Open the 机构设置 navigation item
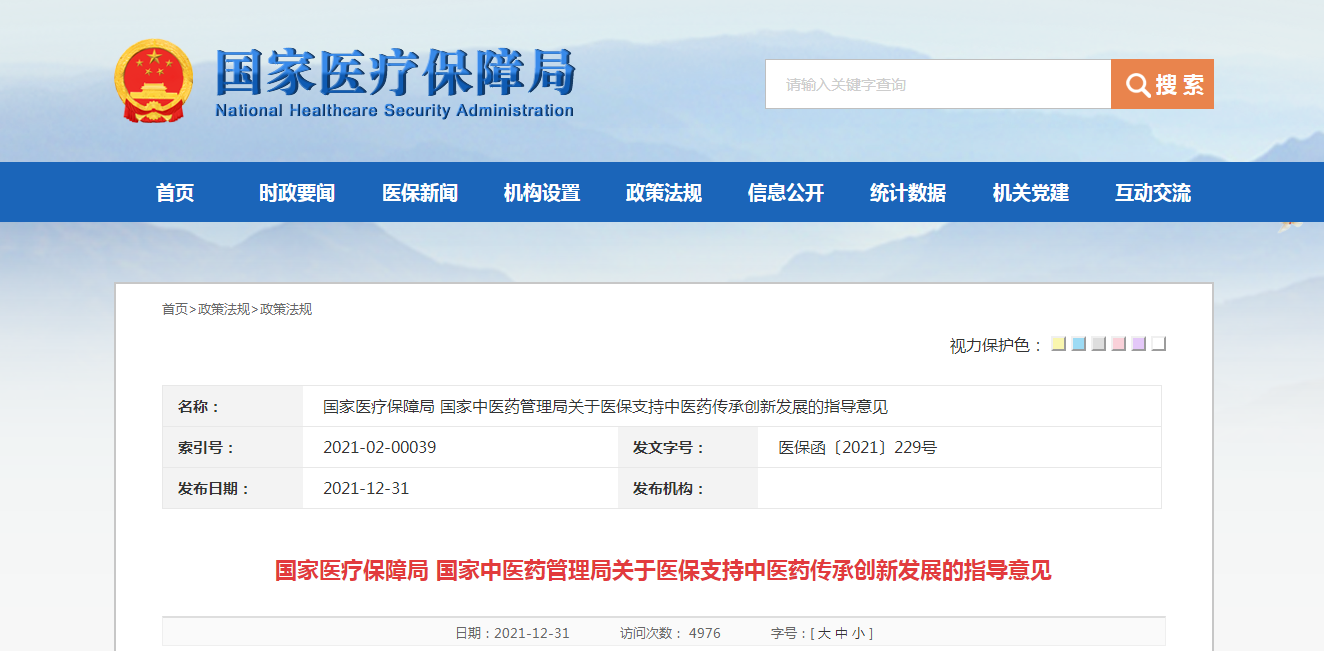Screen dimensions: 1324x651 [542, 193]
